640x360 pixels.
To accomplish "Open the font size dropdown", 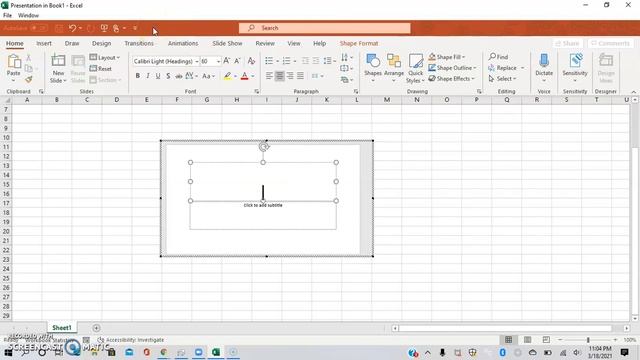I will click(x=218, y=61).
